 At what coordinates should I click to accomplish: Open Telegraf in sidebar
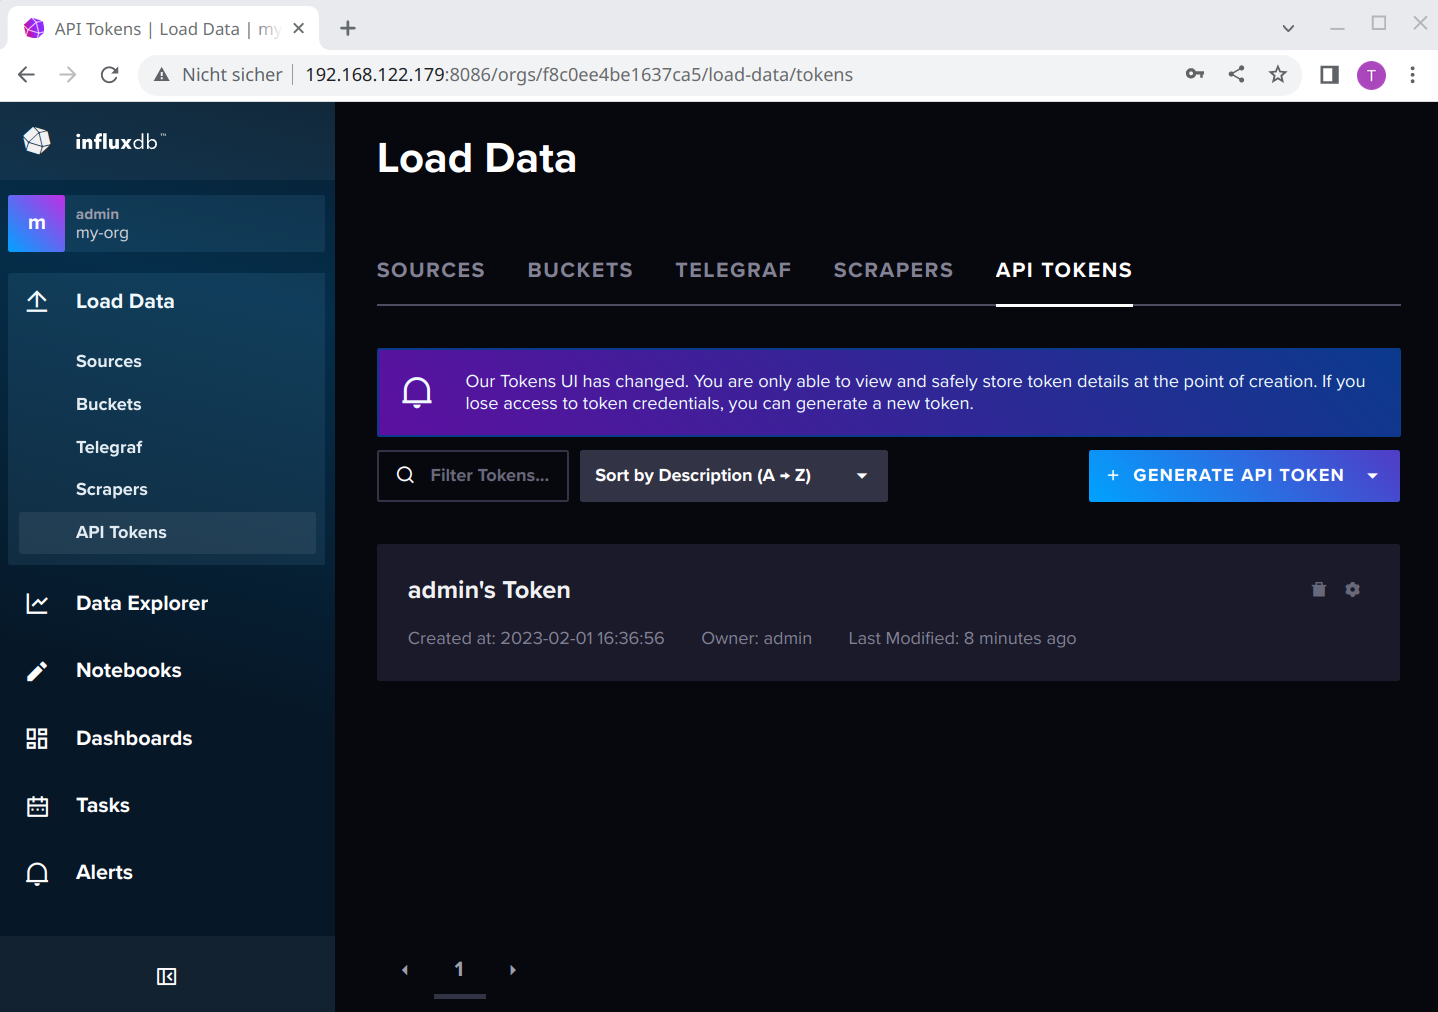coord(109,447)
